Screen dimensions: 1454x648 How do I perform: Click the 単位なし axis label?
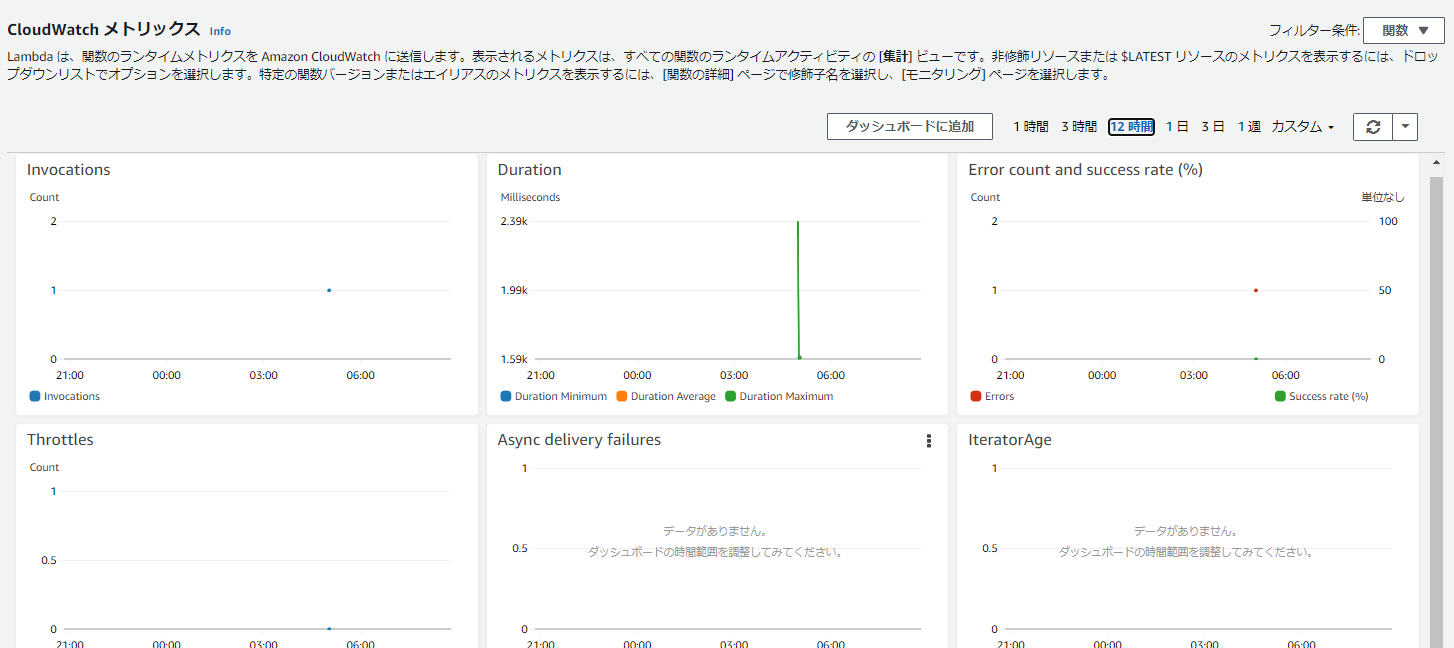click(x=1384, y=197)
